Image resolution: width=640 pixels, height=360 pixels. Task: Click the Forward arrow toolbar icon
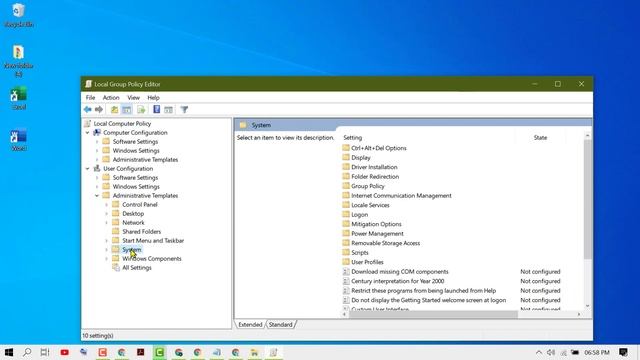pyautogui.click(x=99, y=109)
